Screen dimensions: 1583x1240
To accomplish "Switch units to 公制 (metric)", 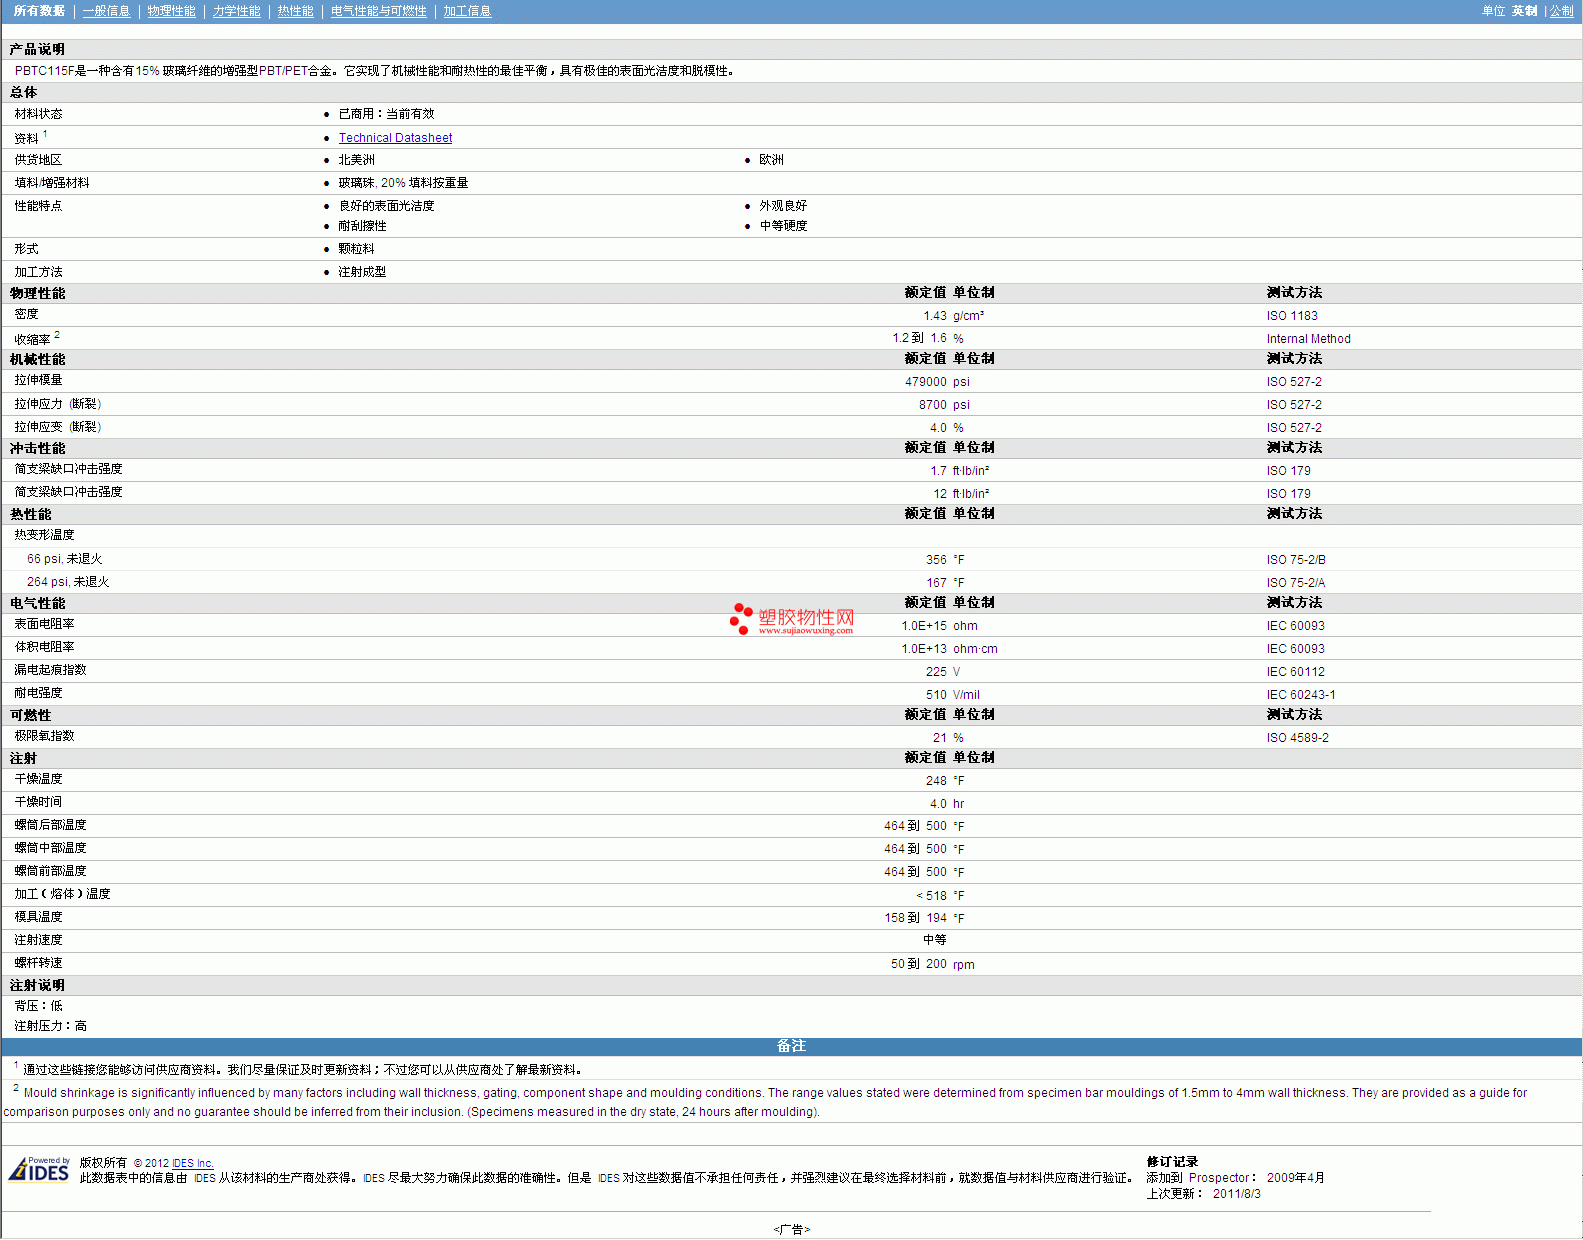I will coord(1561,11).
